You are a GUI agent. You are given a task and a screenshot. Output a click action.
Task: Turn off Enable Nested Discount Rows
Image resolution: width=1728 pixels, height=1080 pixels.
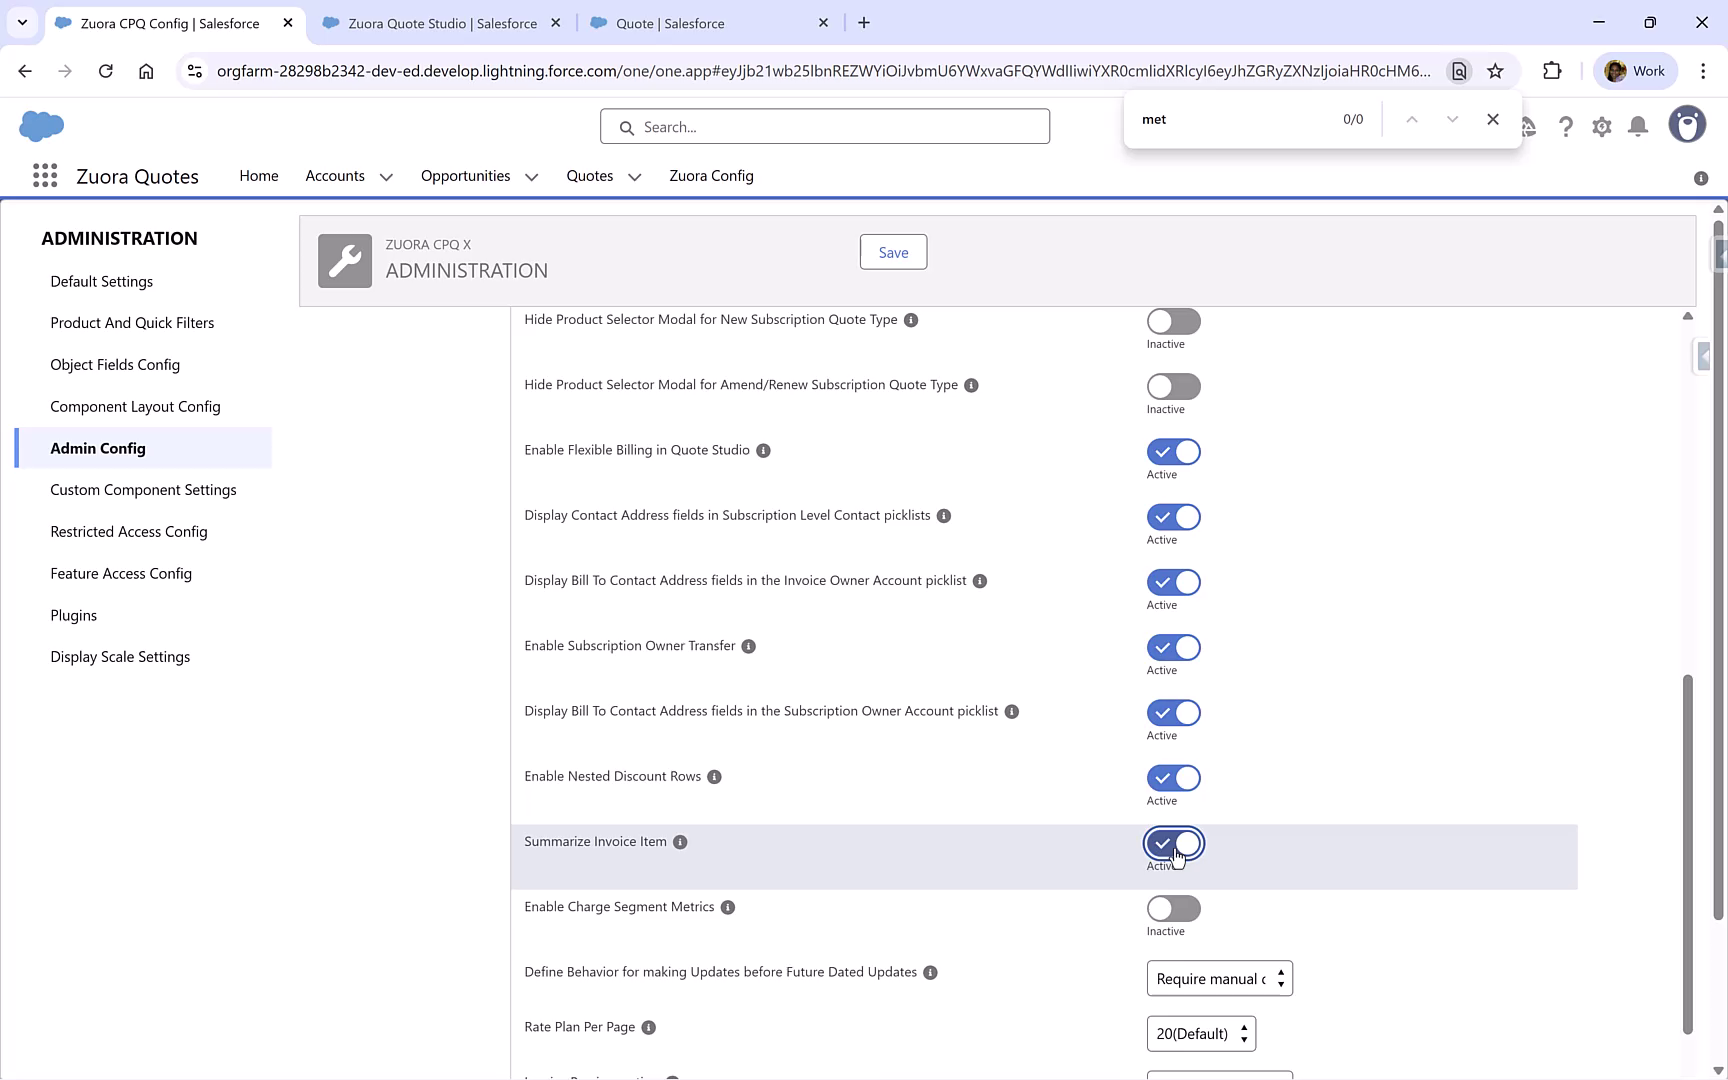click(1173, 778)
